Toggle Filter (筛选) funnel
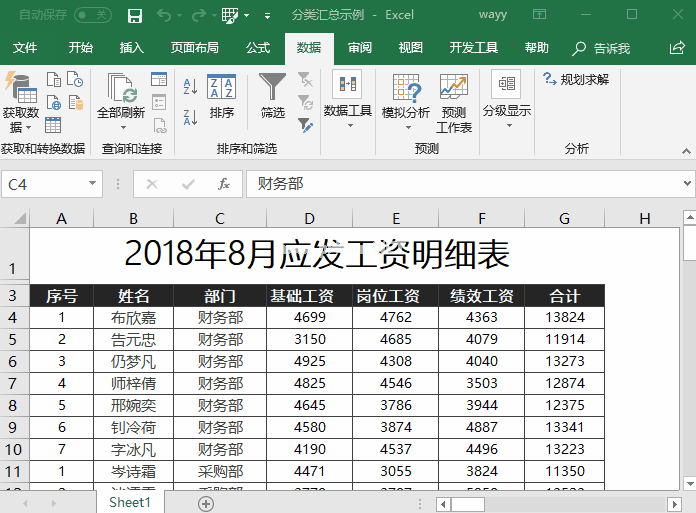Image resolution: width=696 pixels, height=513 pixels. [273, 96]
